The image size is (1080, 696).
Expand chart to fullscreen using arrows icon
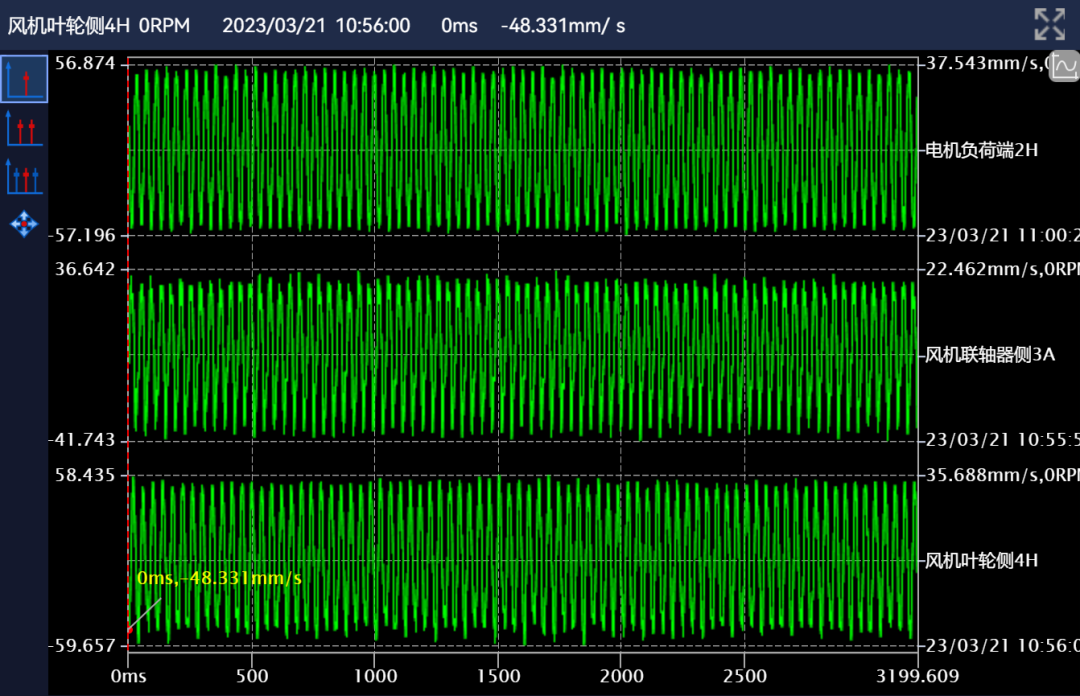(1049, 24)
